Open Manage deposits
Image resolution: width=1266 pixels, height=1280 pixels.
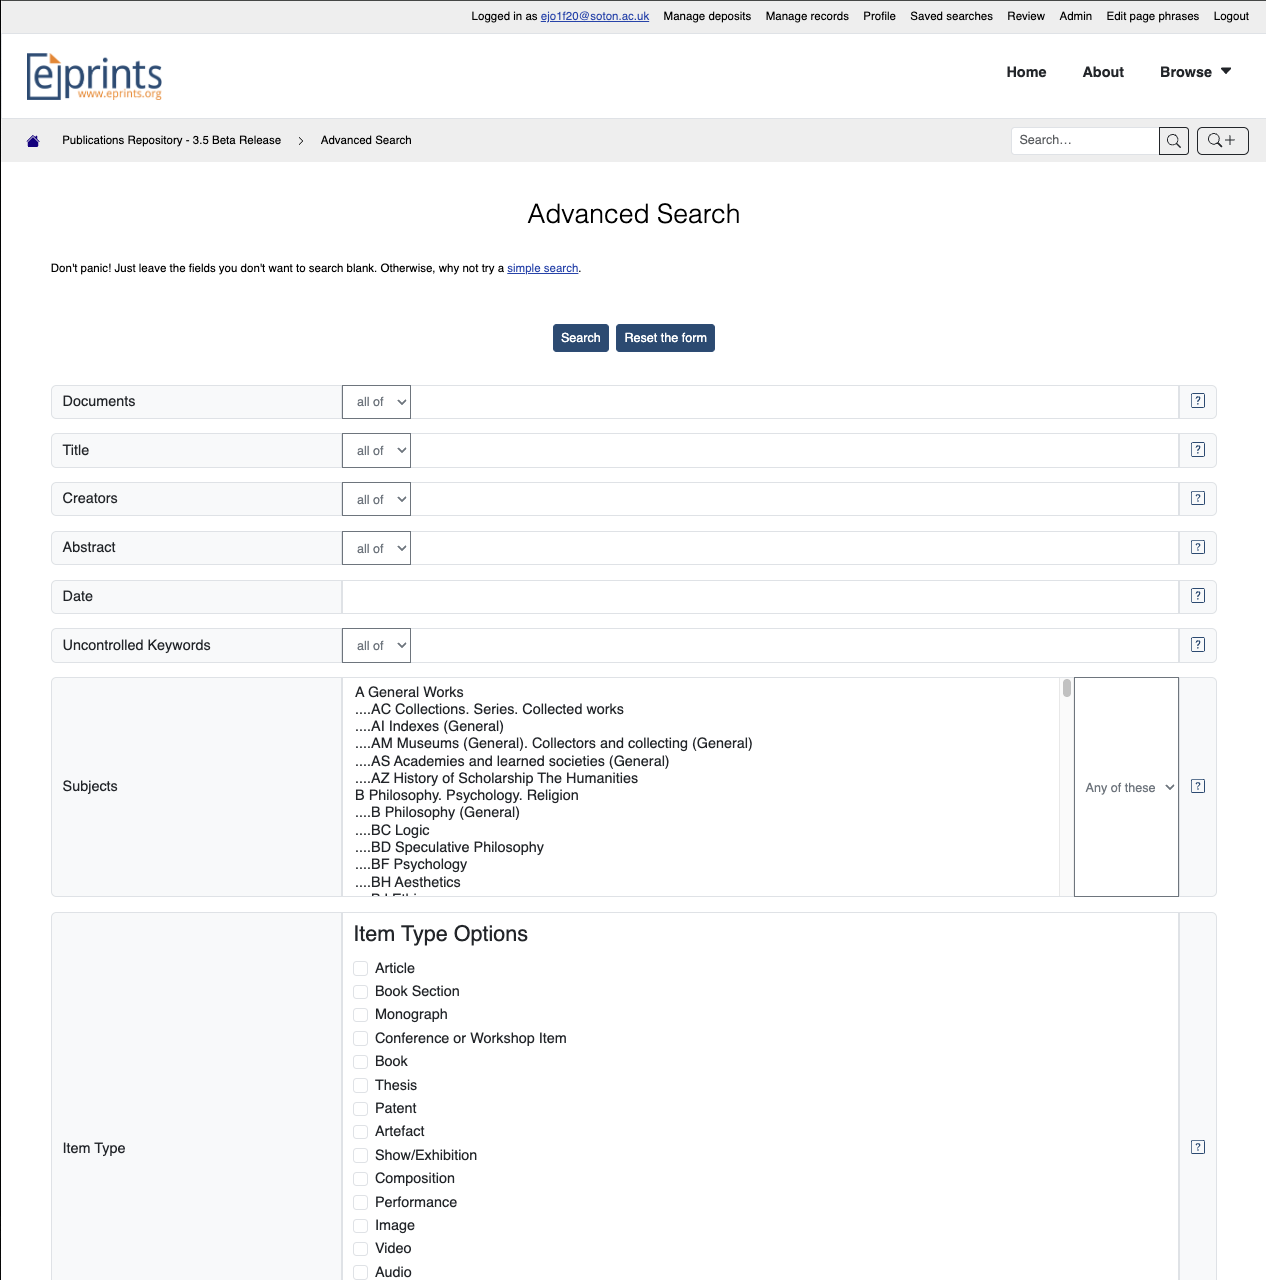[707, 16]
